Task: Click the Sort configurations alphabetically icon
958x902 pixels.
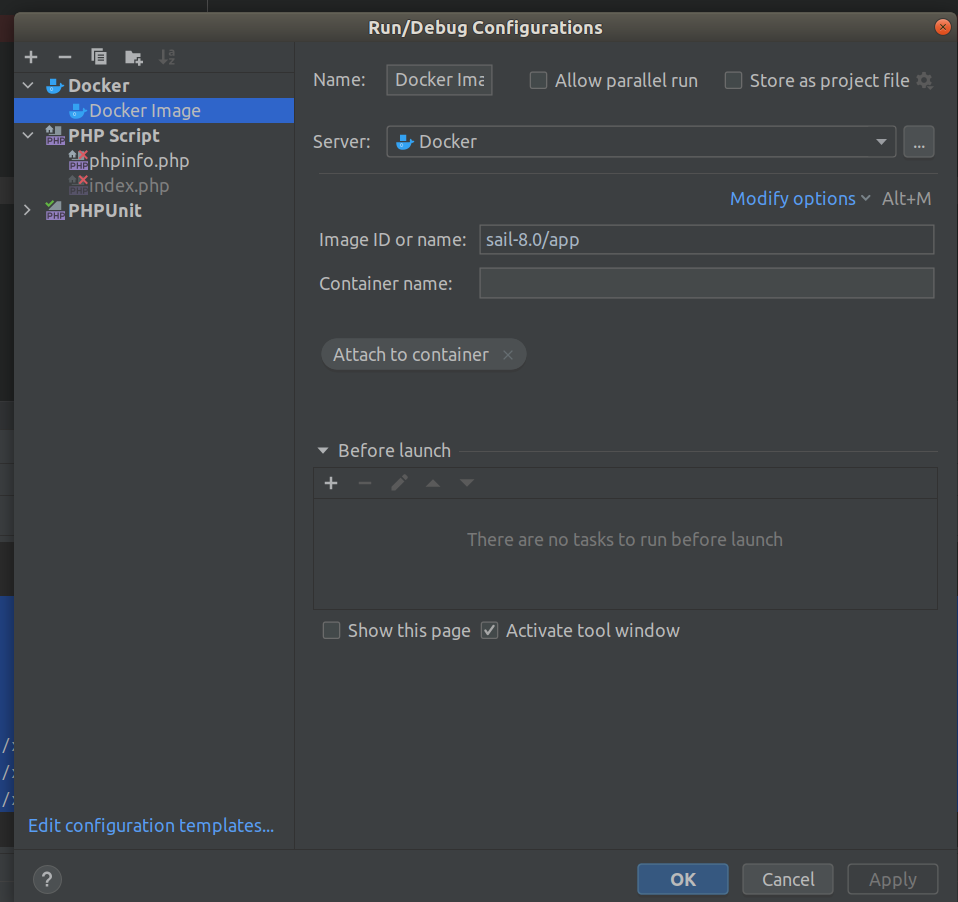Action: point(167,57)
